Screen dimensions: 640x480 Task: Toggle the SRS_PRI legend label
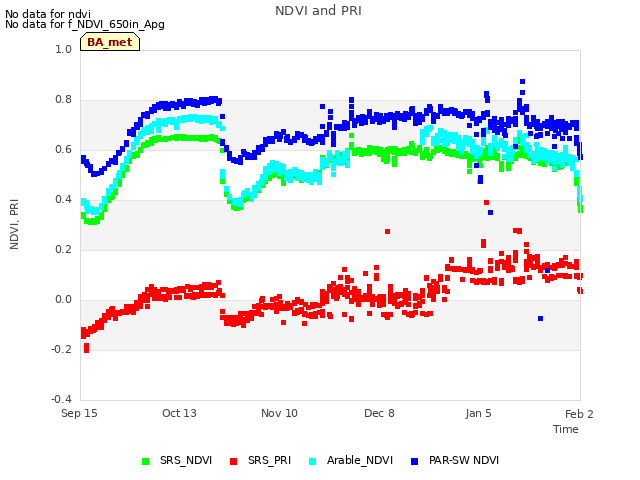tap(269, 460)
